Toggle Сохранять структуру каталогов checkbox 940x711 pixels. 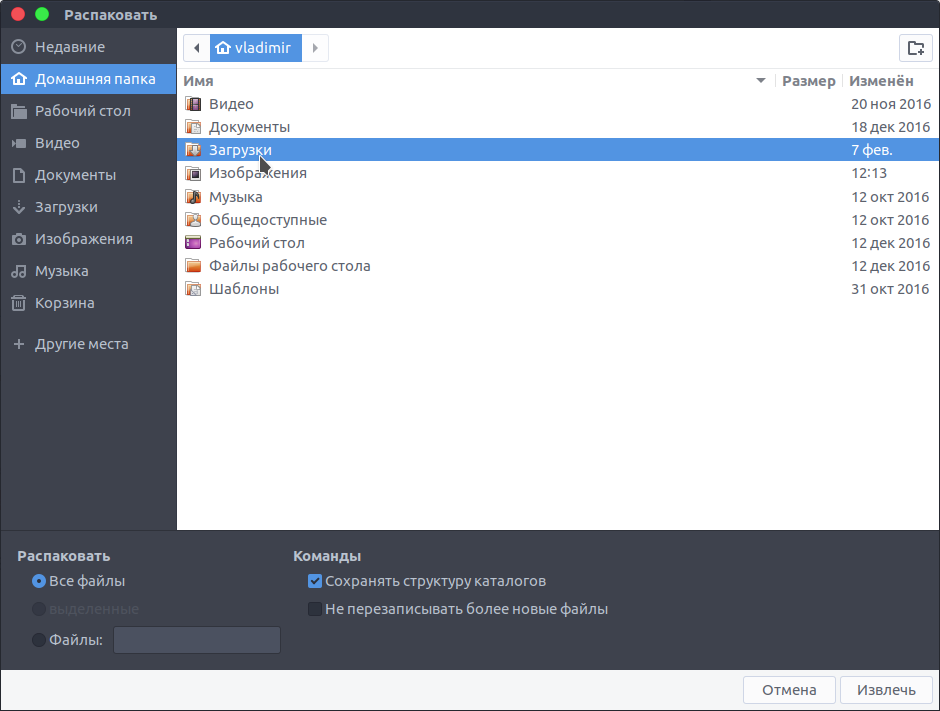coord(315,581)
